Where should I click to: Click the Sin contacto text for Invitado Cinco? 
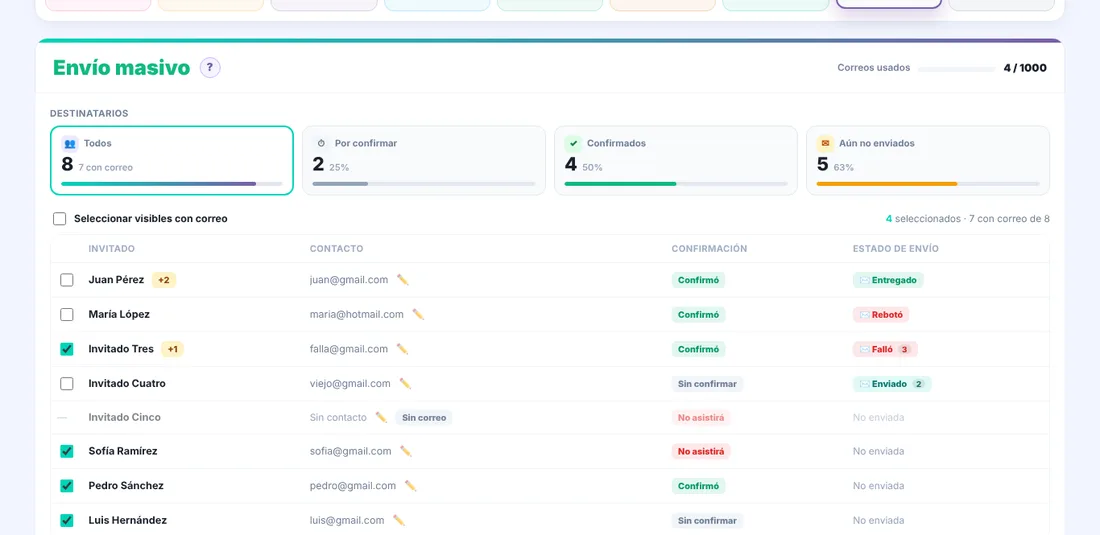click(x=338, y=417)
